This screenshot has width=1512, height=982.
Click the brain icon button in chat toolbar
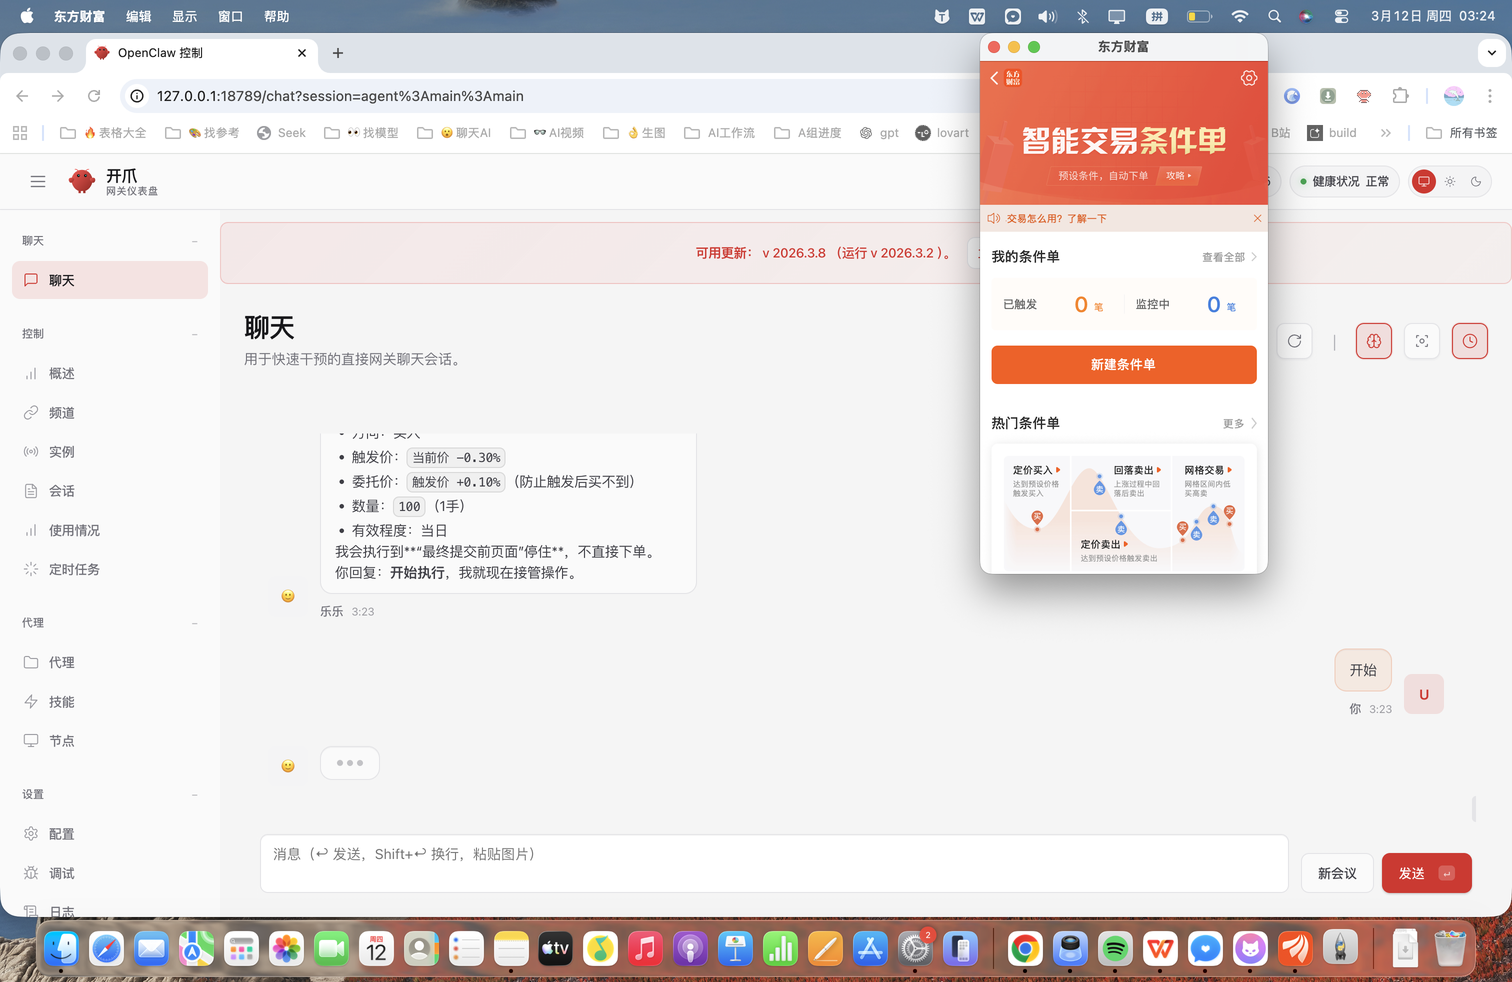click(x=1373, y=341)
